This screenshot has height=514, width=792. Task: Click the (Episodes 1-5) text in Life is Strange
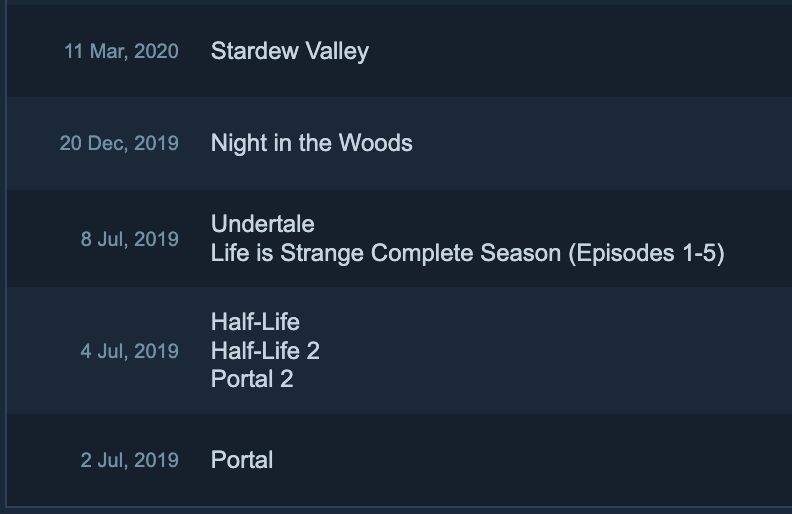point(647,253)
